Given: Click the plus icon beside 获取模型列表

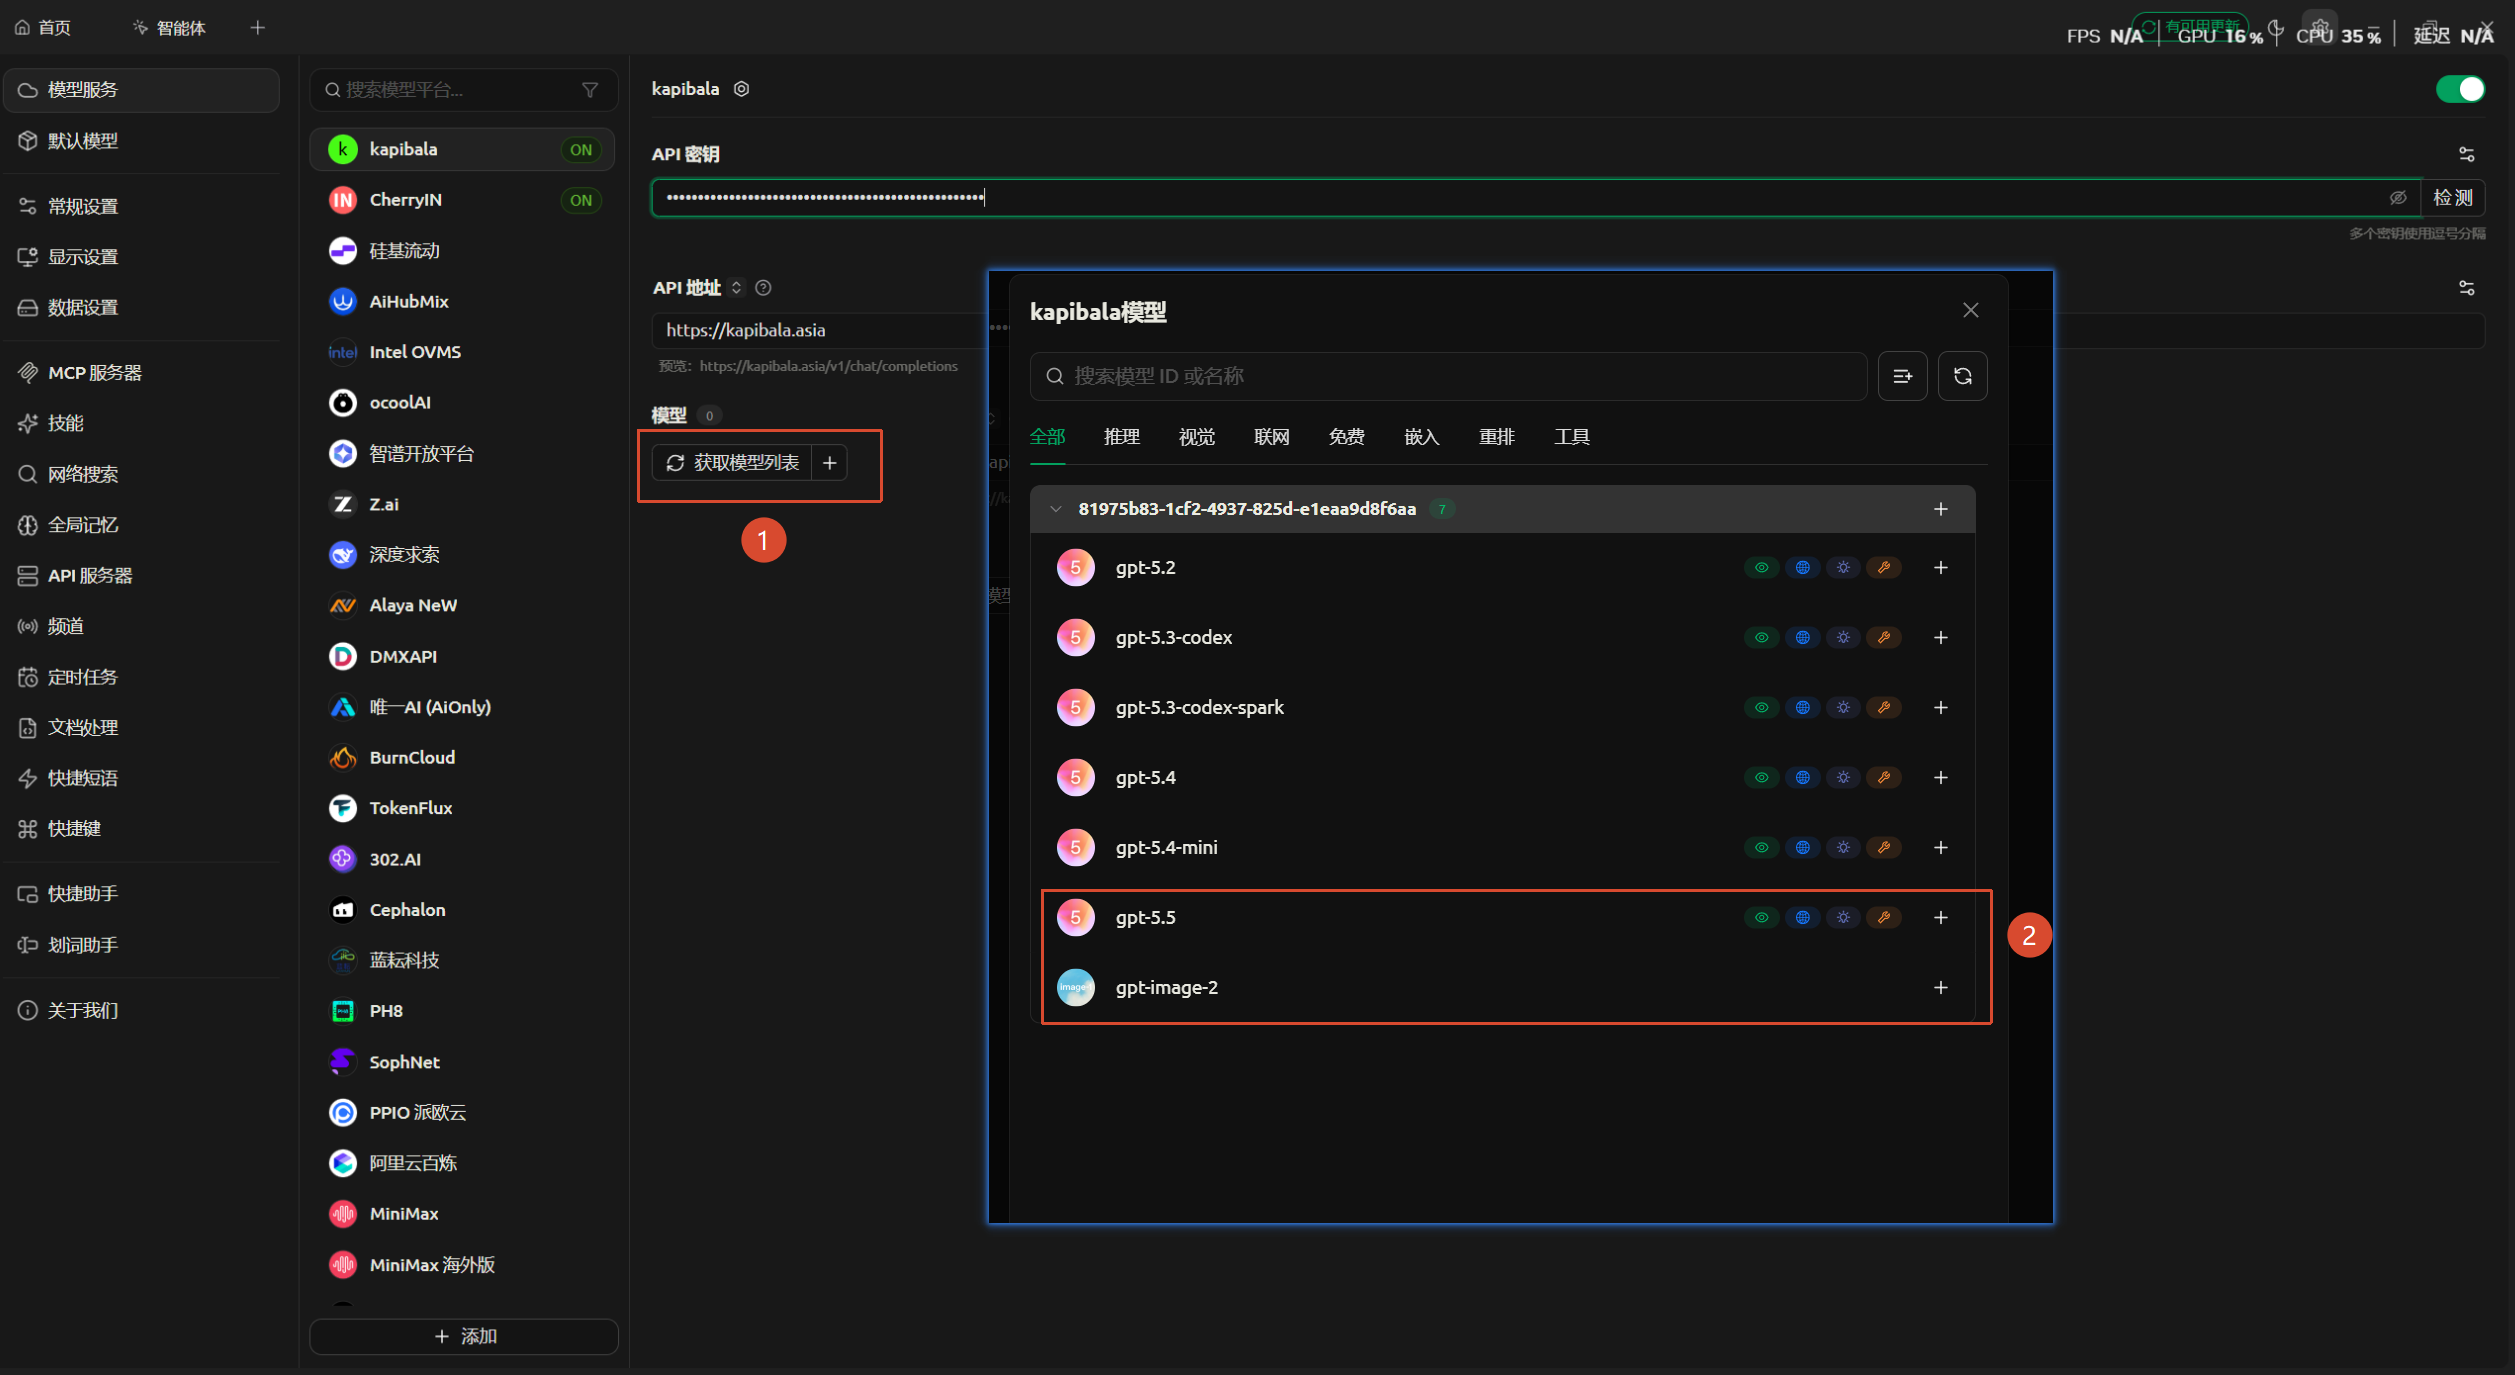Looking at the screenshot, I should tap(829, 462).
